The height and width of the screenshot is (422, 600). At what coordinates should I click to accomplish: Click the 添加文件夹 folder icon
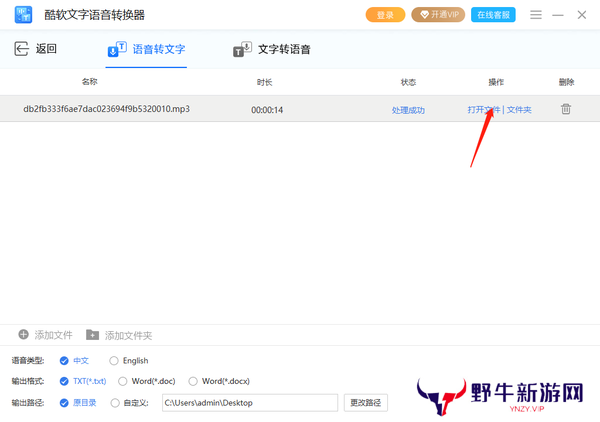92,335
